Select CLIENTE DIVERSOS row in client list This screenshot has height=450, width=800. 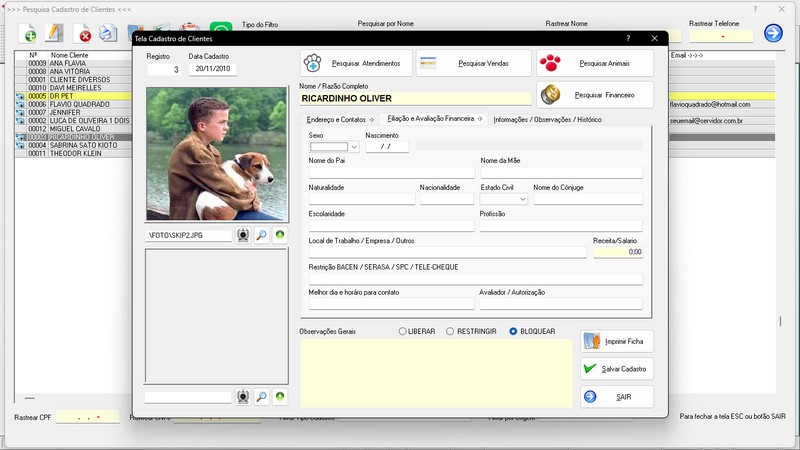73,80
